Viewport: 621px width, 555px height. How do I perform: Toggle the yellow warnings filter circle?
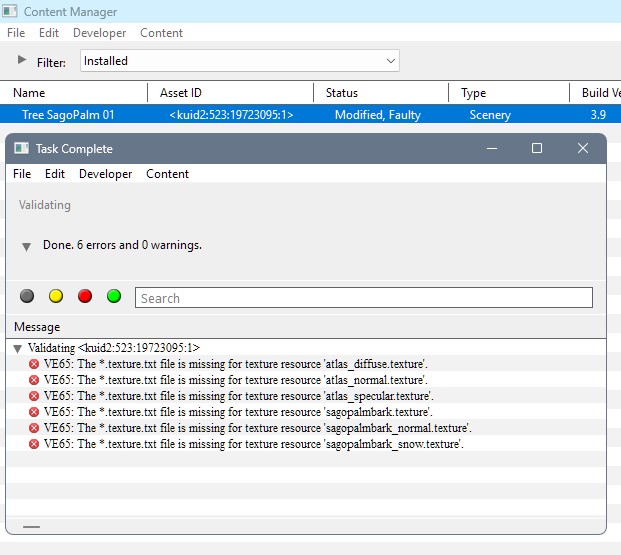[x=56, y=296]
